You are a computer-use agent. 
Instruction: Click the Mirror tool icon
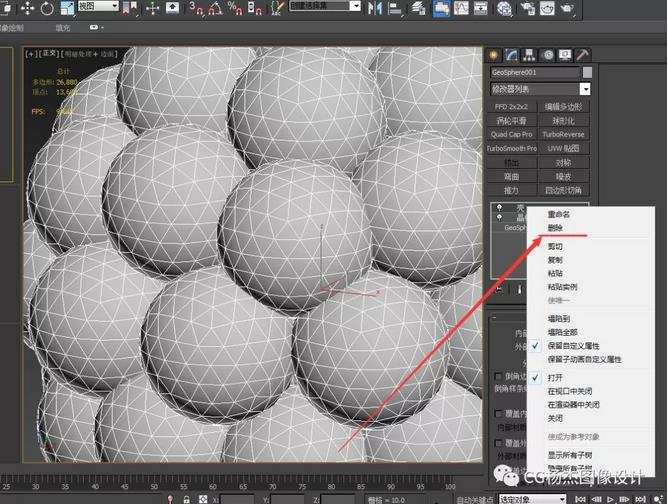(375, 8)
